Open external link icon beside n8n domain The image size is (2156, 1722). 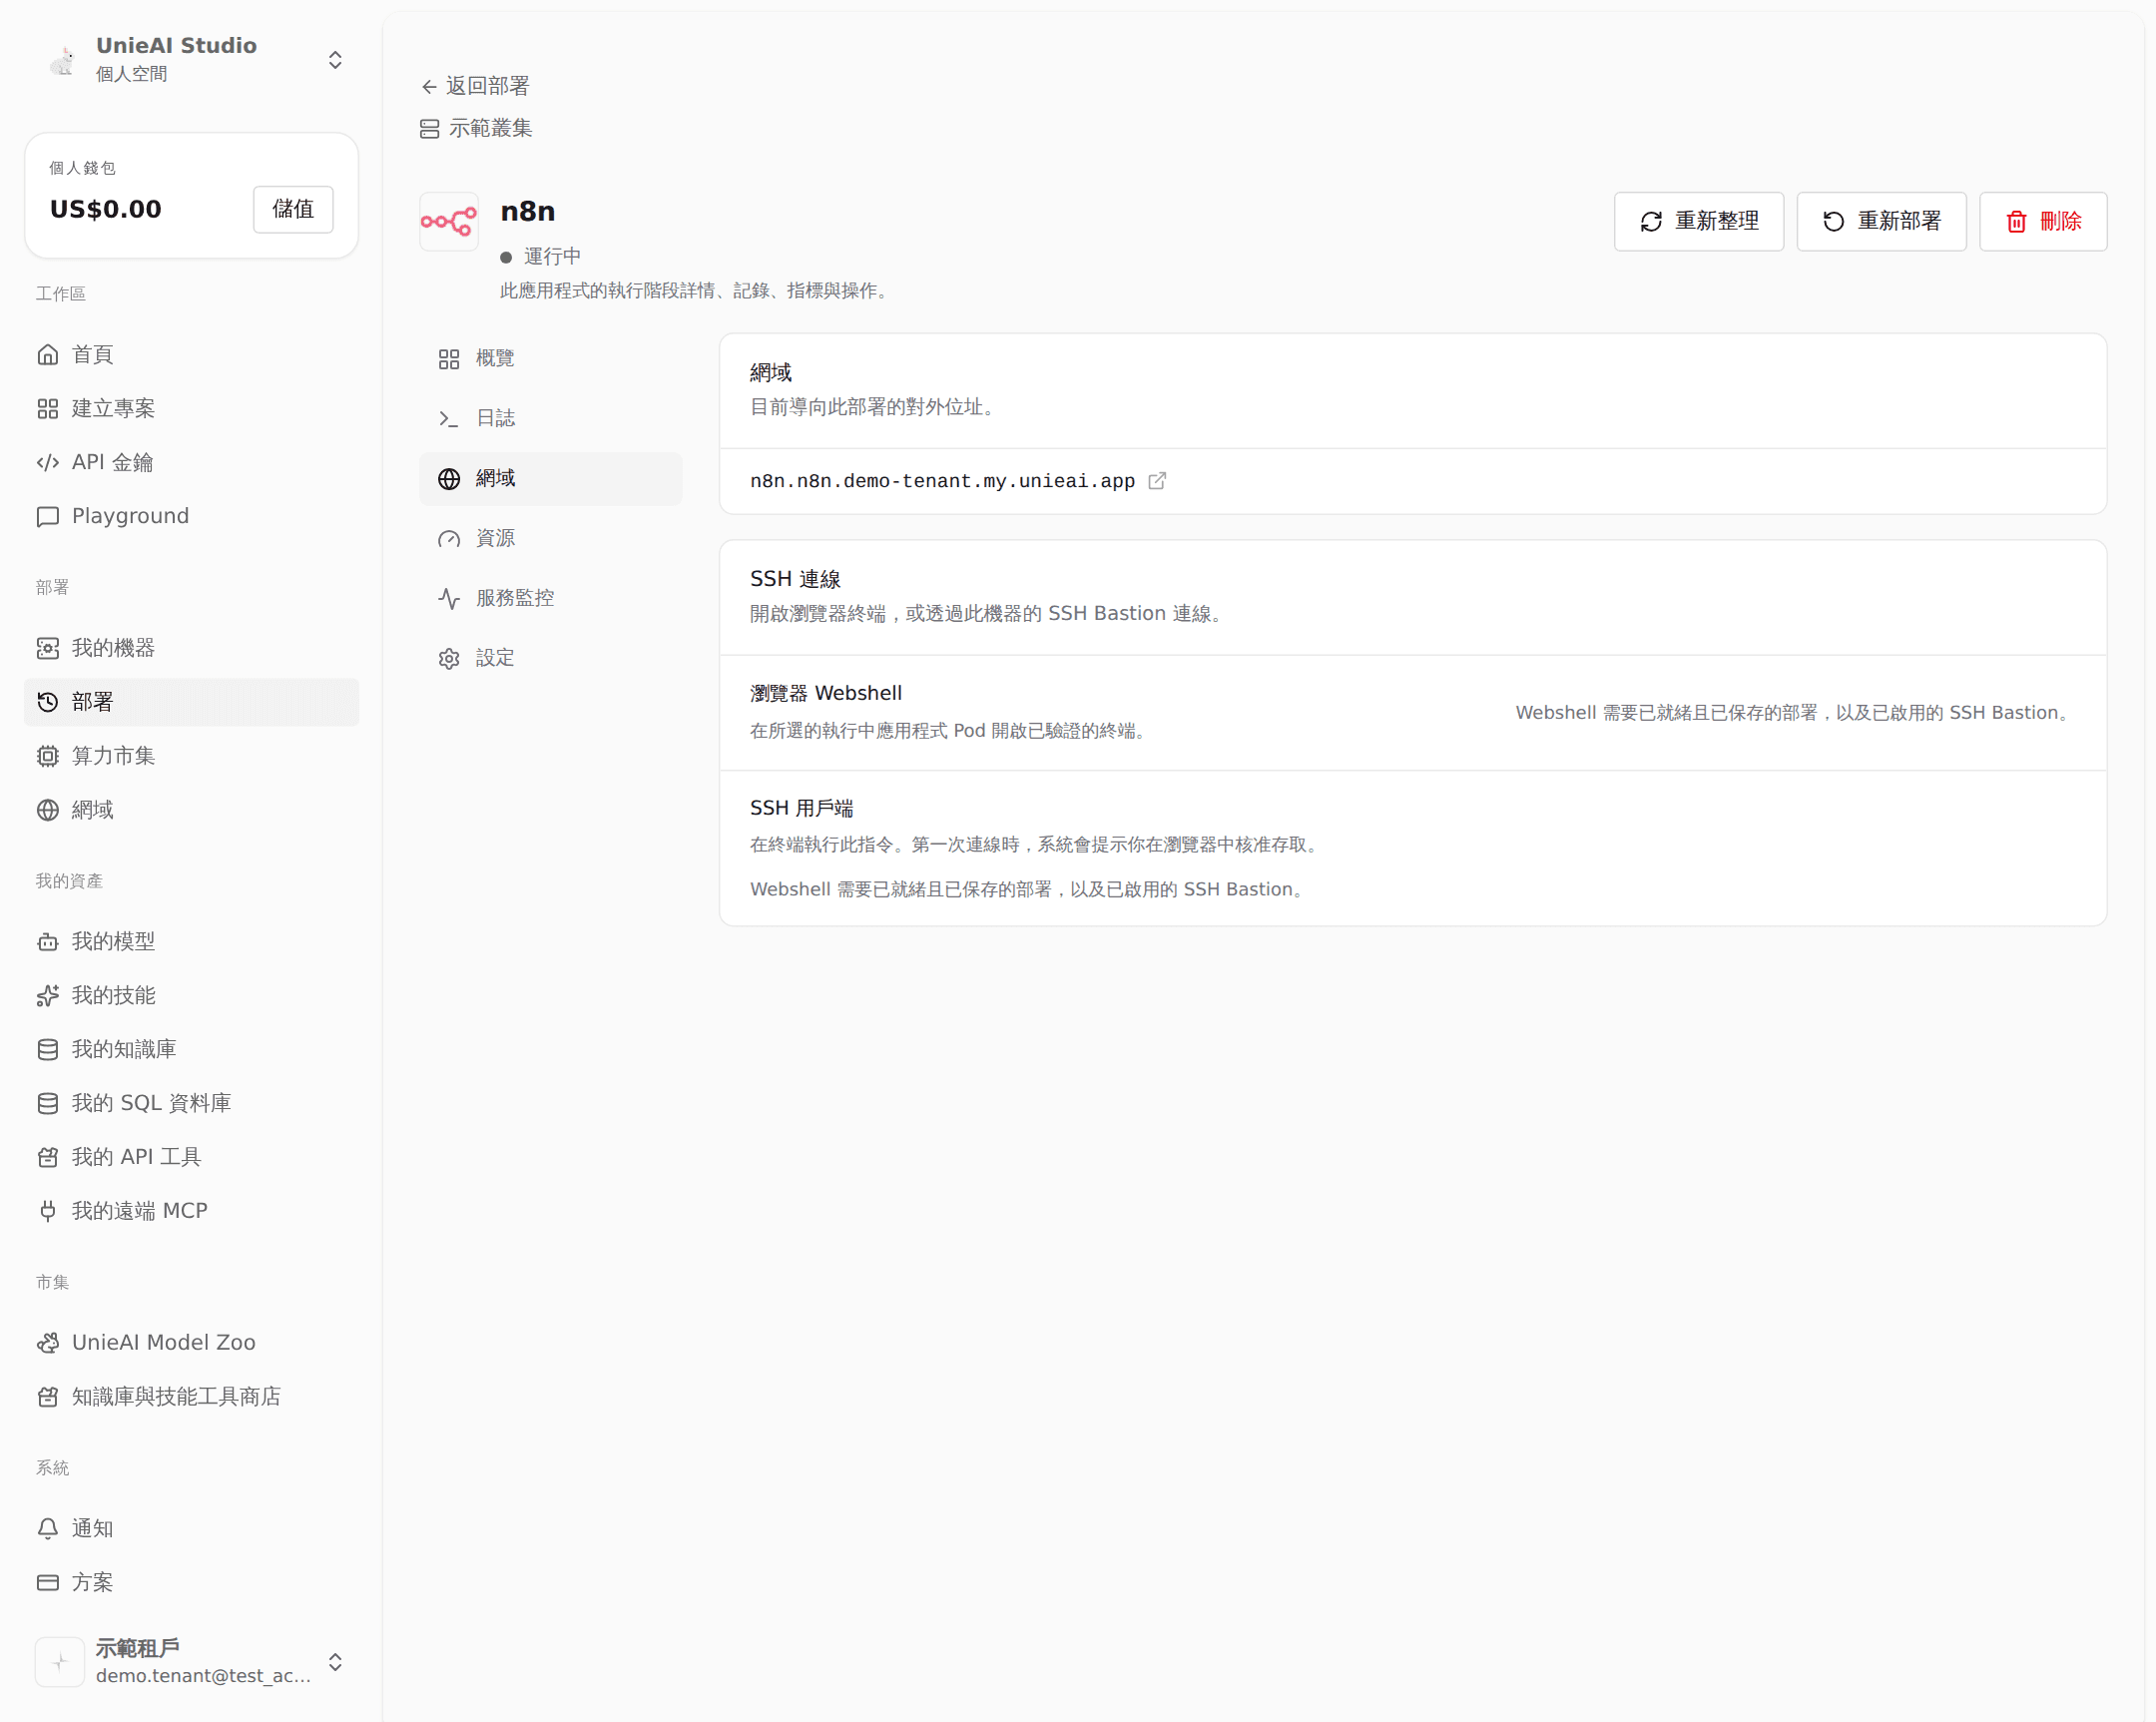1157,481
